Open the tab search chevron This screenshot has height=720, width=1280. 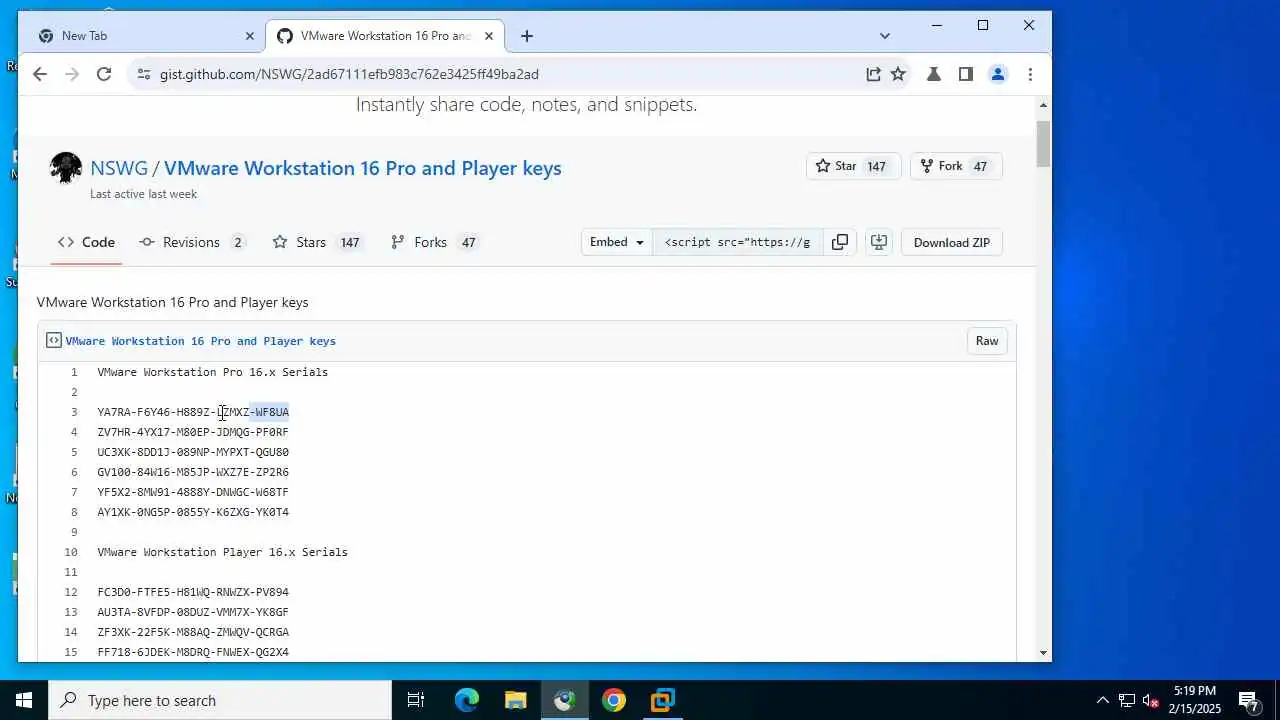[885, 36]
